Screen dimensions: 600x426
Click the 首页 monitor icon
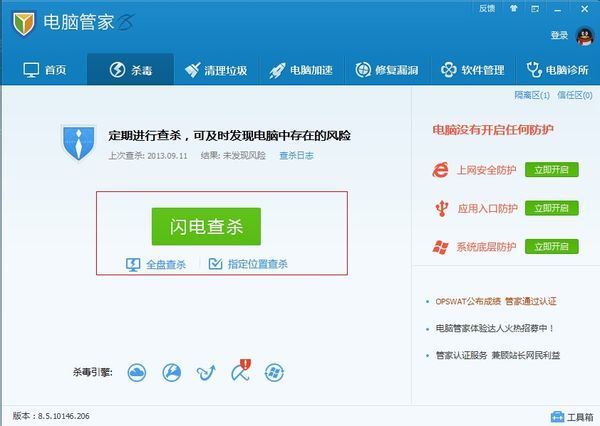tap(31, 70)
